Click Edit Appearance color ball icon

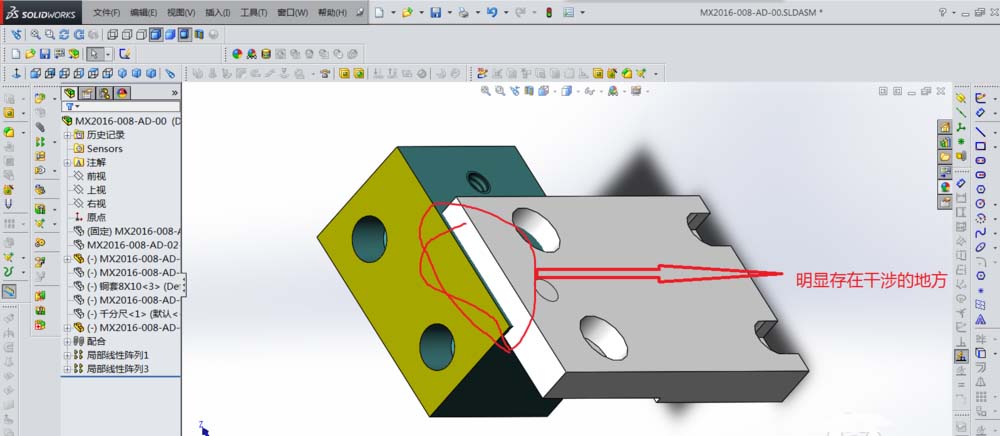(x=237, y=54)
